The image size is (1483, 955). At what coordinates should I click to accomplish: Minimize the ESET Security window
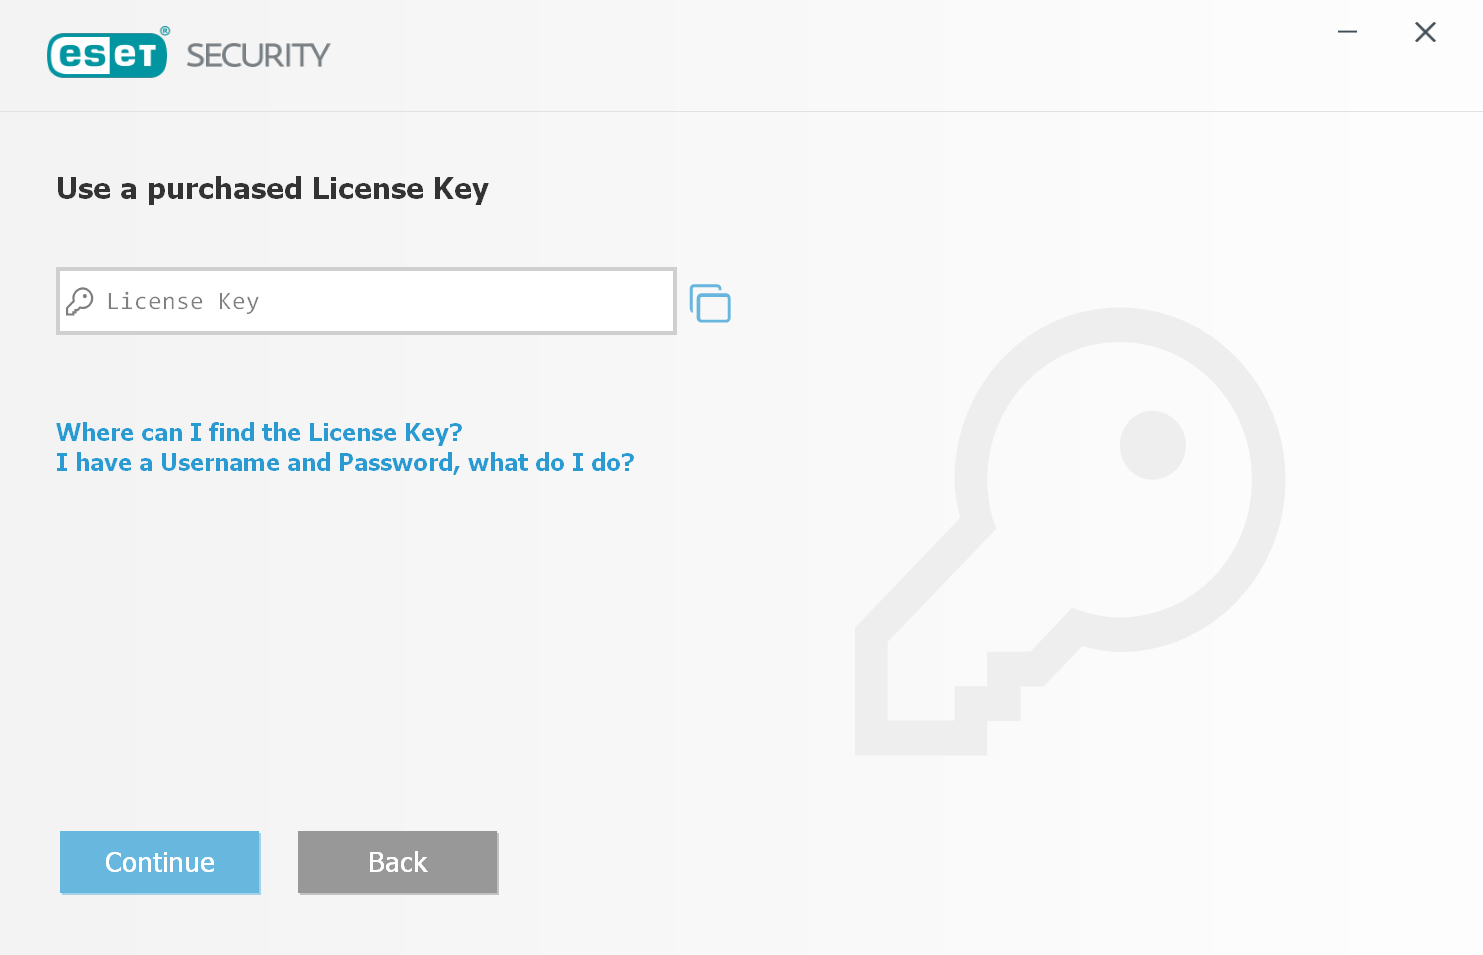[1348, 32]
